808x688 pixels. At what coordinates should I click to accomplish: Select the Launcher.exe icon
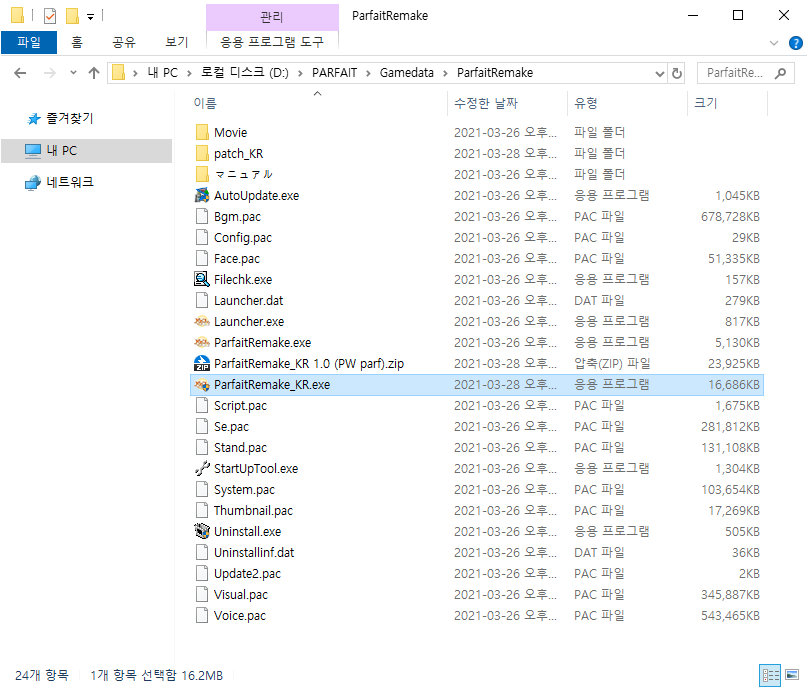pos(202,322)
